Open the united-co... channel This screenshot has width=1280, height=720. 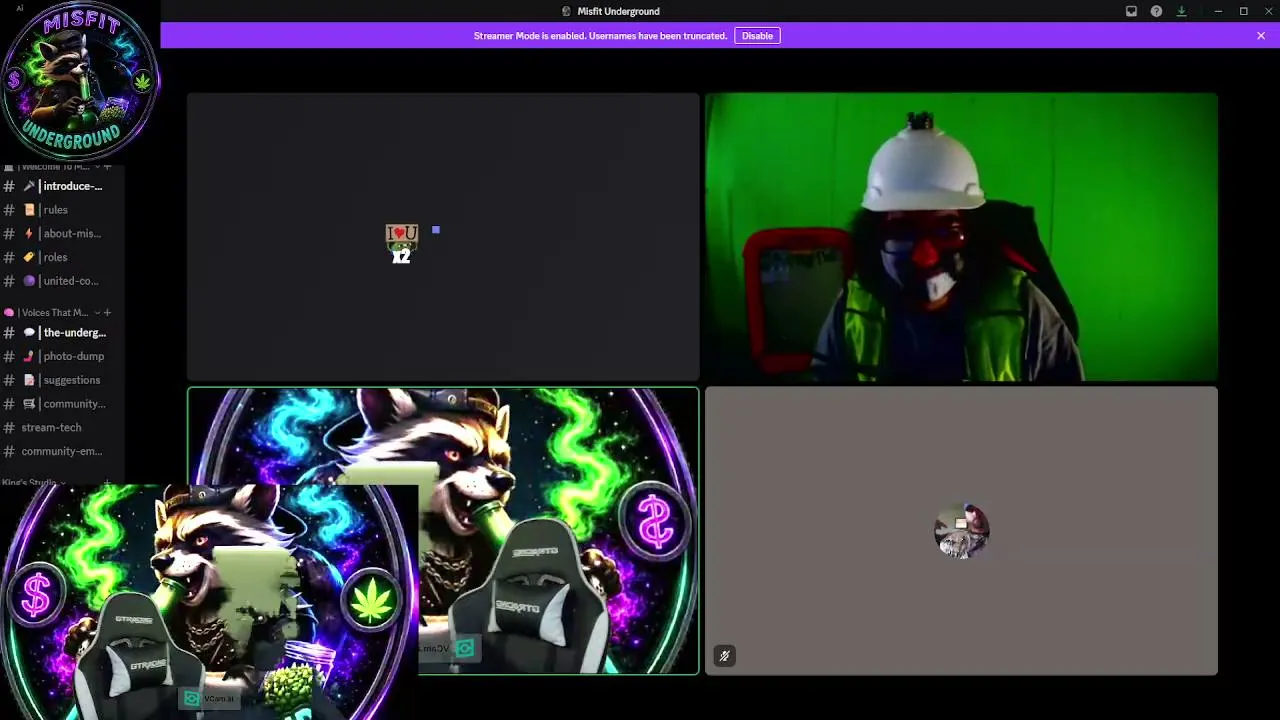62,281
